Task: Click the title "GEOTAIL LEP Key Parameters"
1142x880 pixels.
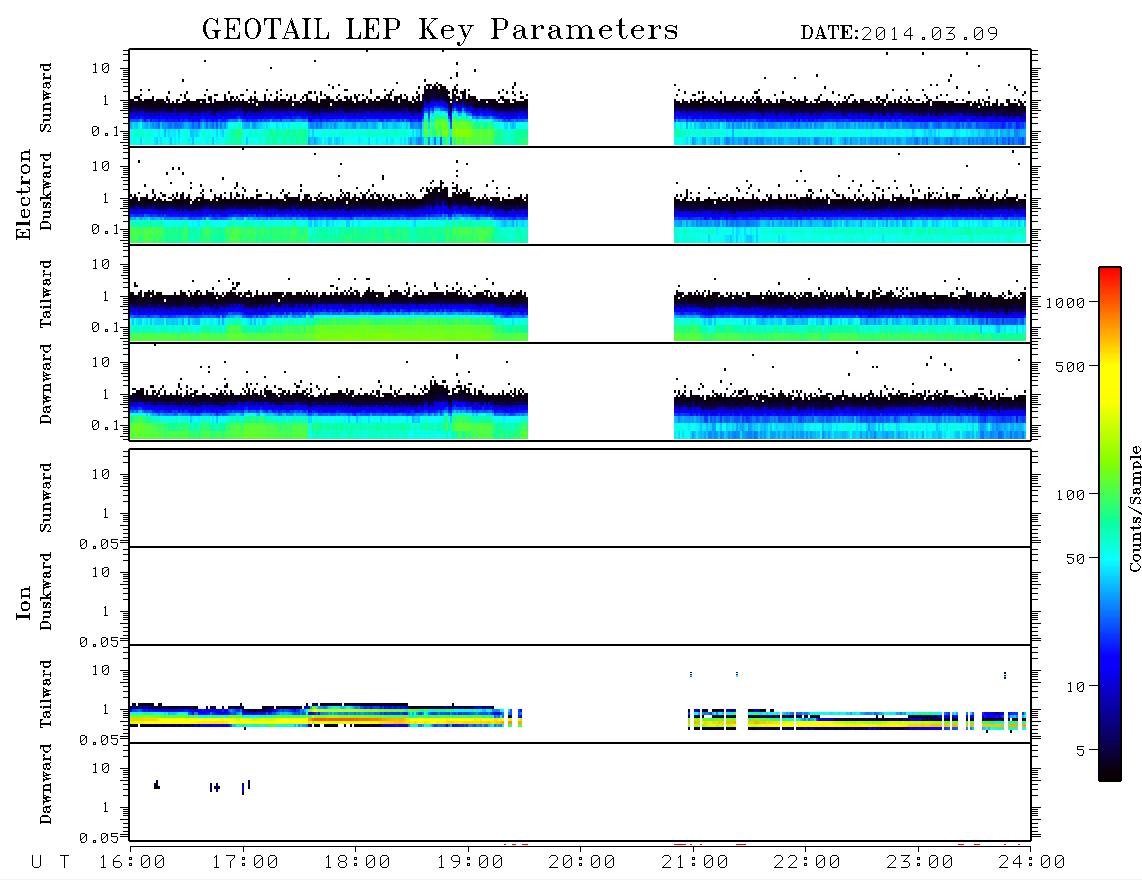Action: 440,30
